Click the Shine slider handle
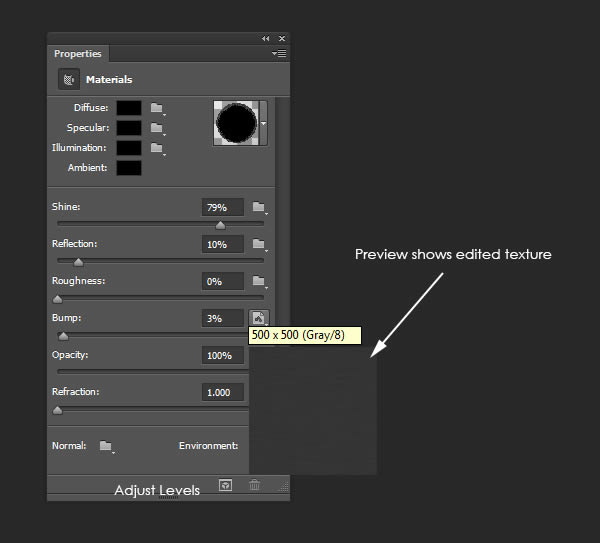Screen dimensions: 600x543 [220, 225]
